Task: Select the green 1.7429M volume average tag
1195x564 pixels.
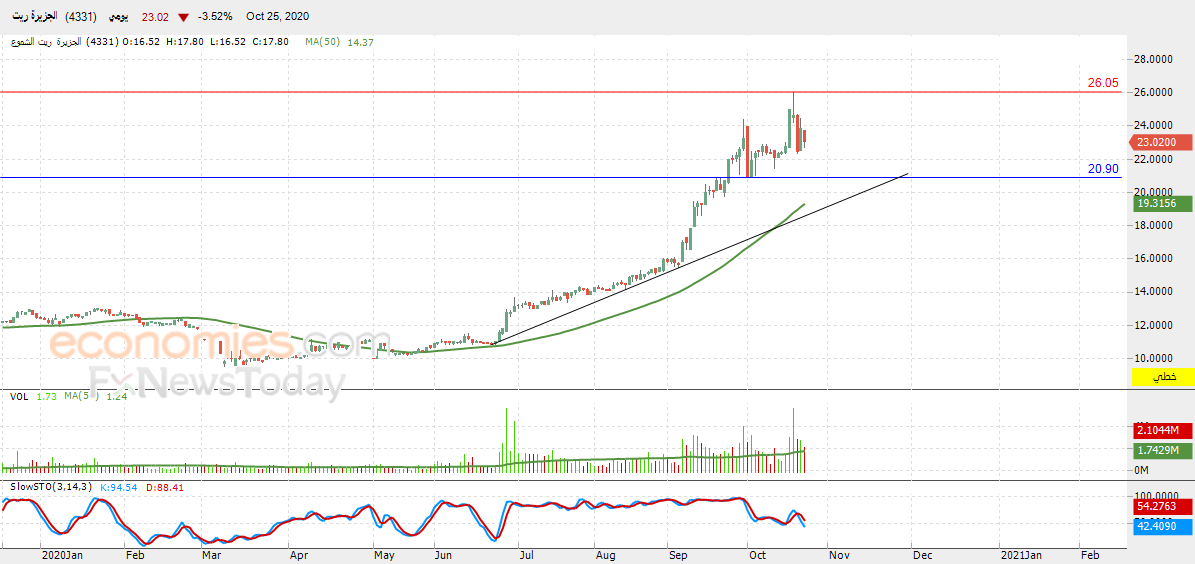Action: coord(1162,452)
